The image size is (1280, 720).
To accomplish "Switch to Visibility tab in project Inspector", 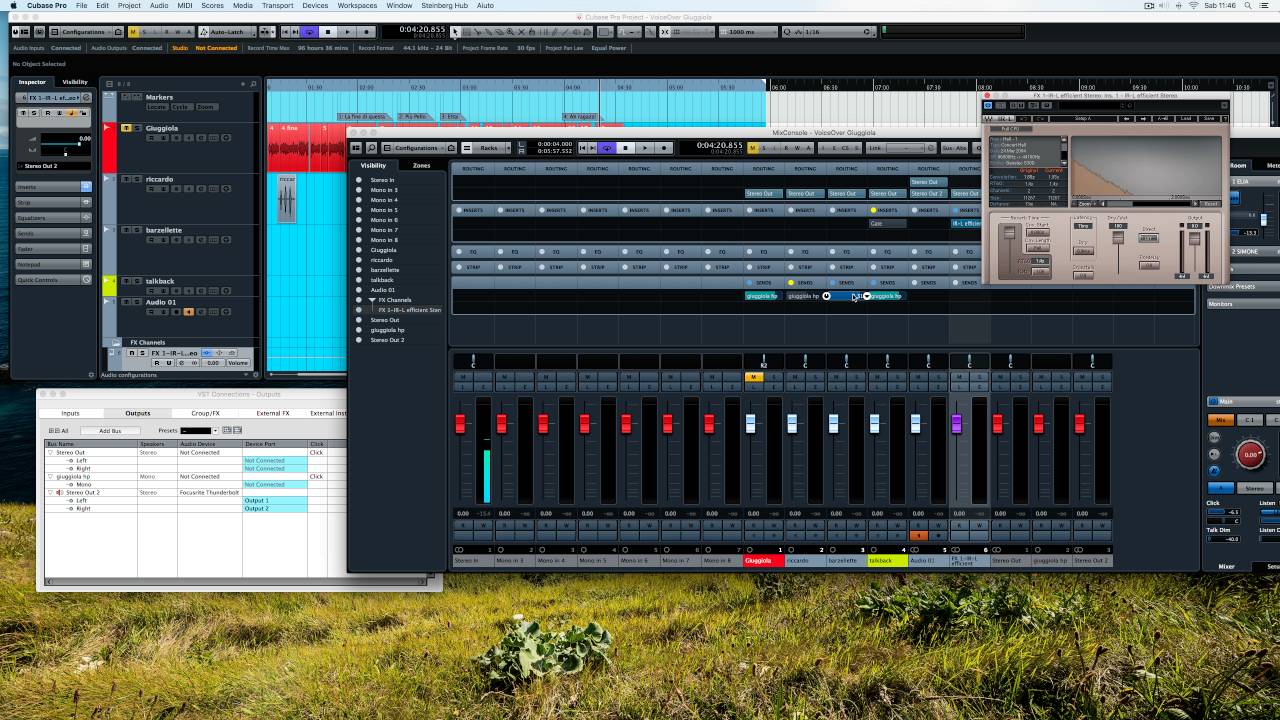I will tap(75, 82).
